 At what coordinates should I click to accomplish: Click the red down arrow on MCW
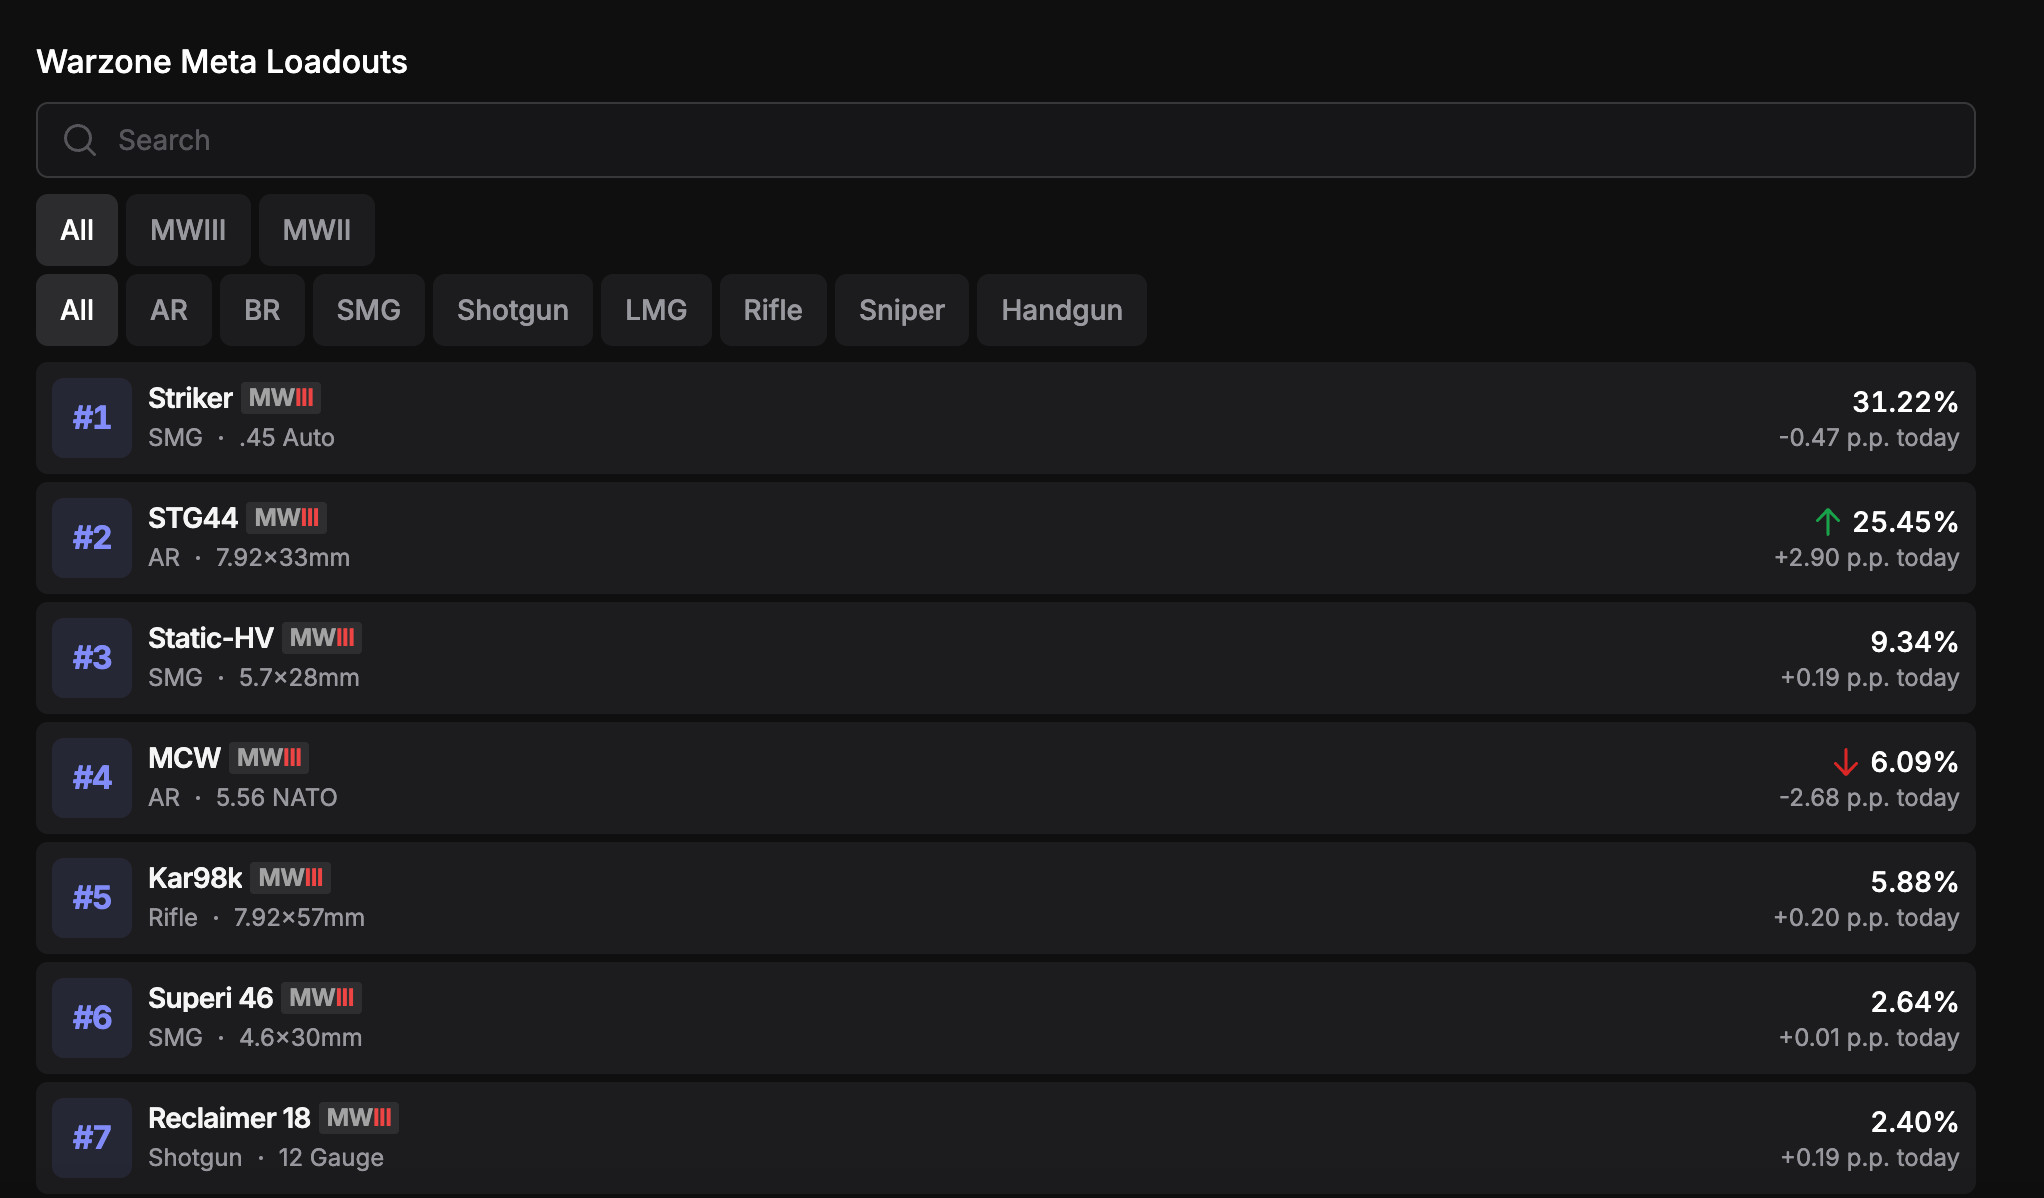(1845, 762)
